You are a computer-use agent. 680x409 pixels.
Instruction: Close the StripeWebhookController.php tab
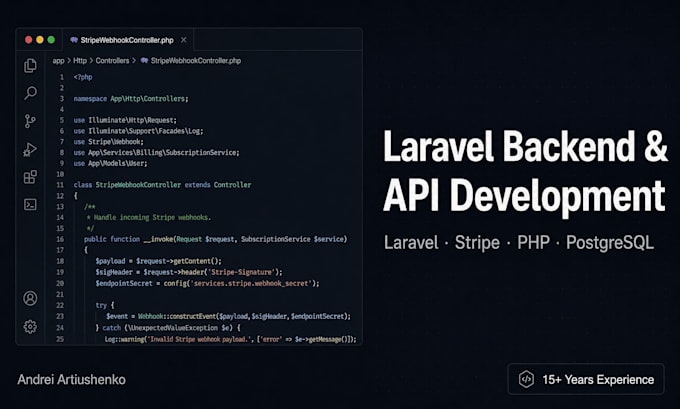click(184, 40)
